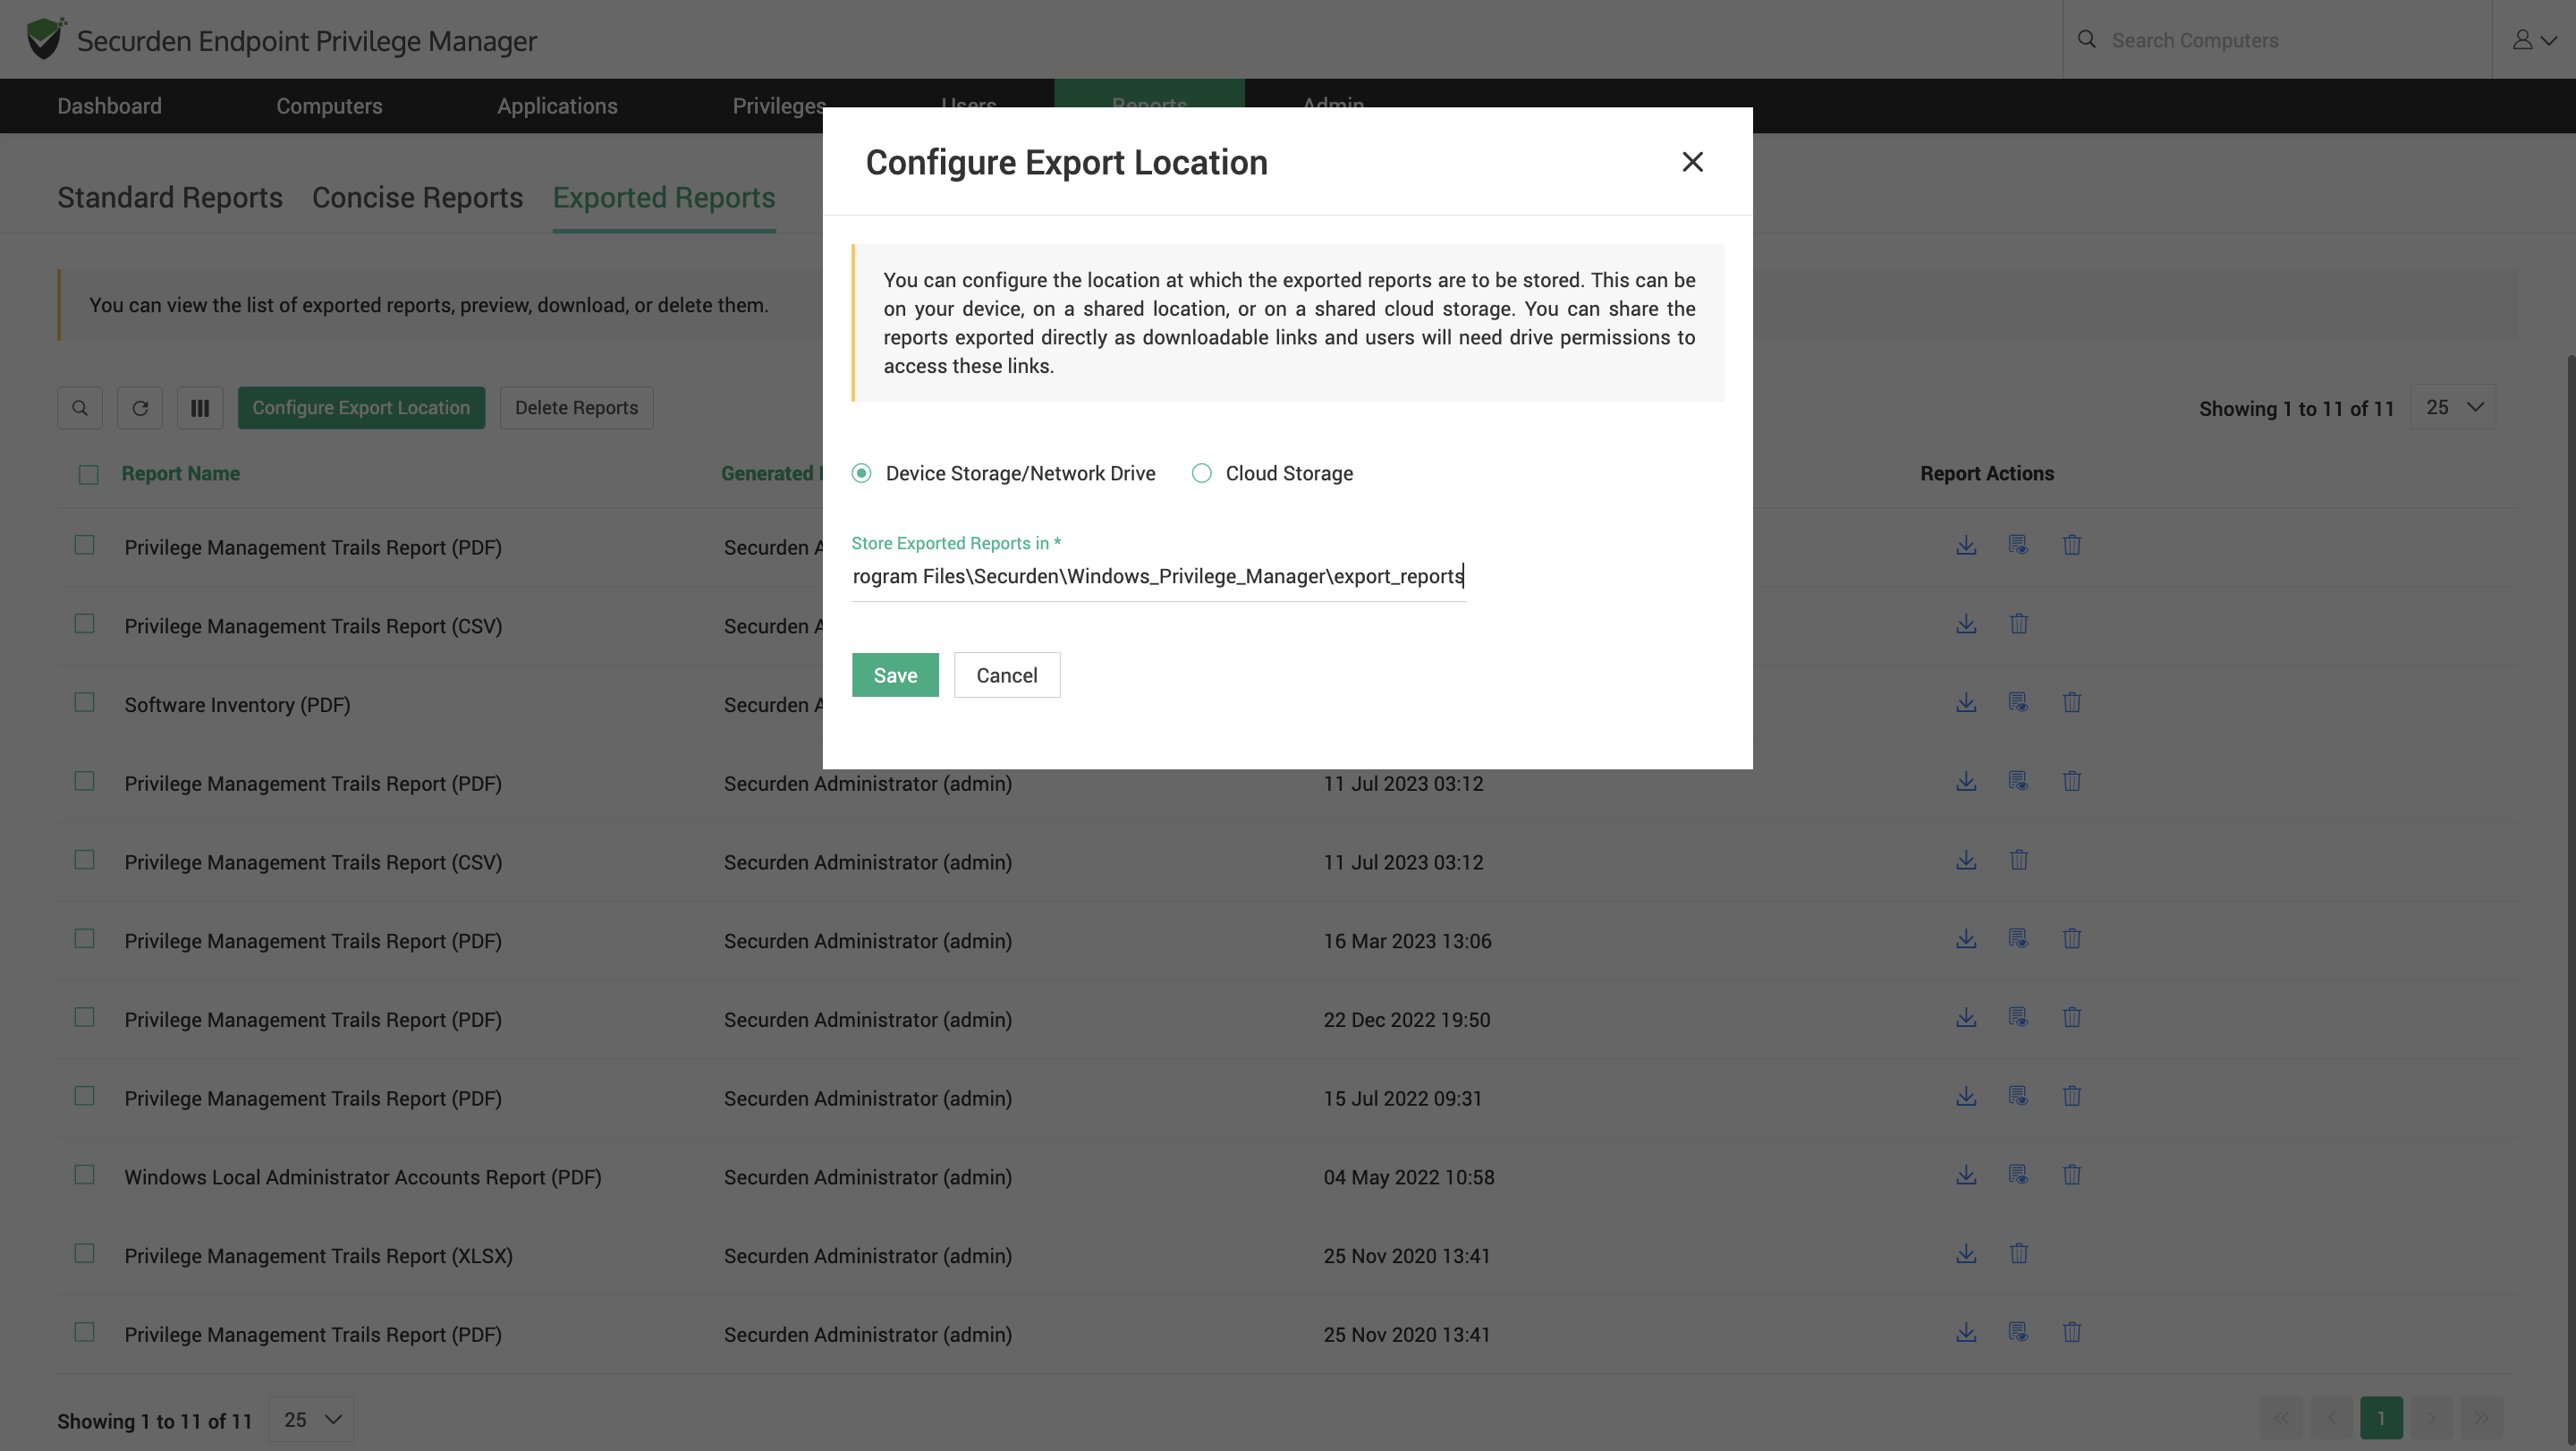2576x1451 pixels.
Task: Cancel the export location dialog
Action: pyautogui.click(x=1007, y=675)
